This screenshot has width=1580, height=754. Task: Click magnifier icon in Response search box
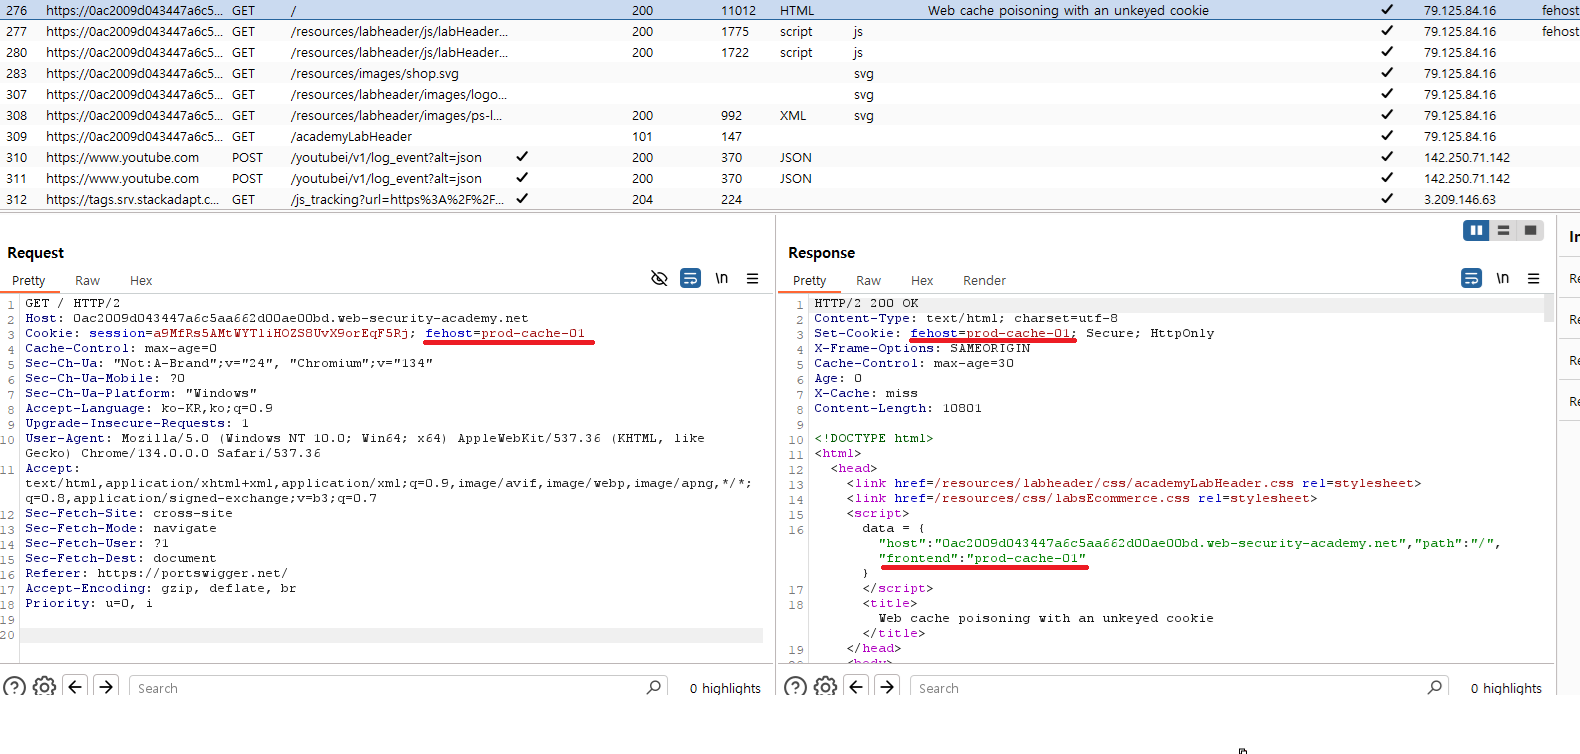coord(1434,687)
